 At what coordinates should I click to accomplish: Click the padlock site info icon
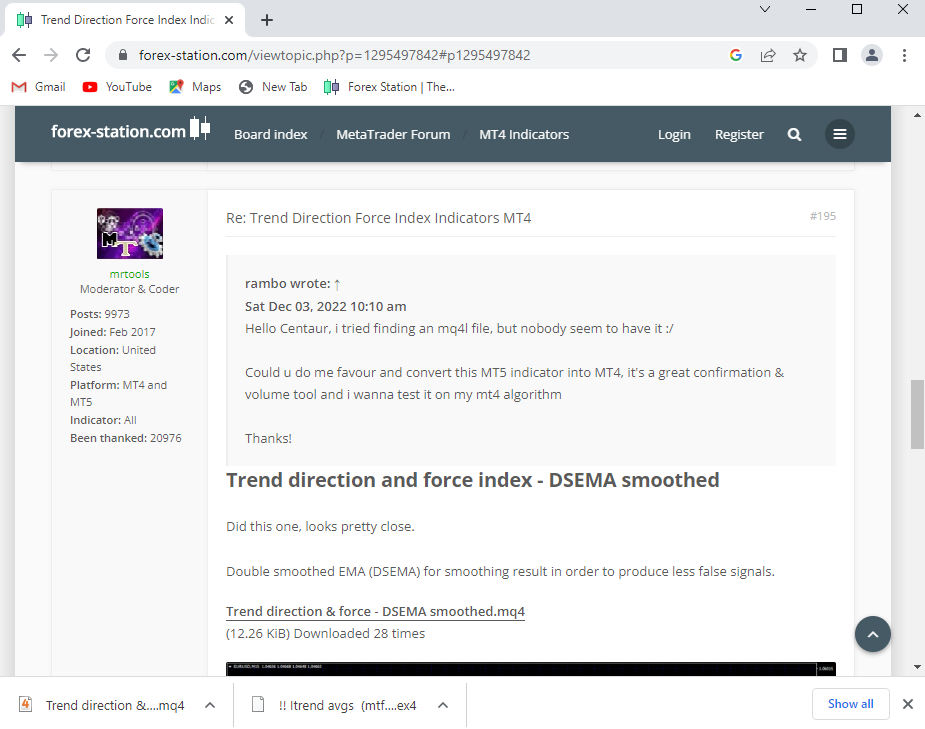click(x=123, y=55)
